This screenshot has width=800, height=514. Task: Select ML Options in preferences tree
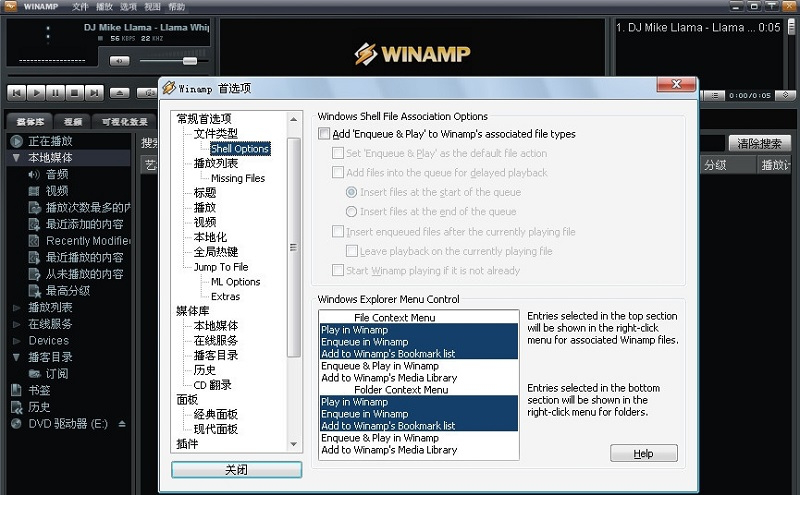[236, 282]
